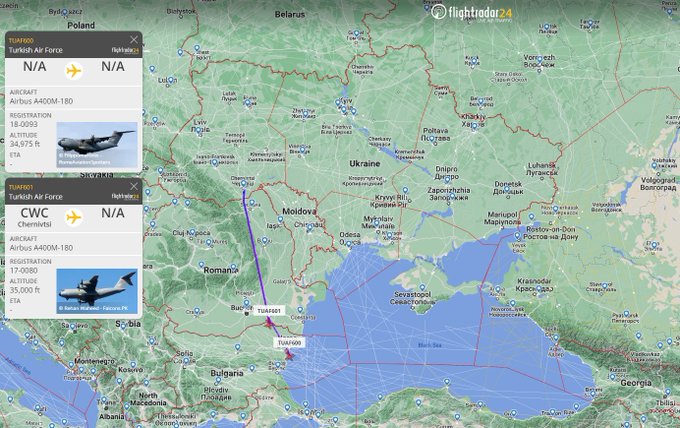The height and width of the screenshot is (428, 680).
Task: Close the TUAF600 flight info card
Action: pyautogui.click(x=134, y=40)
